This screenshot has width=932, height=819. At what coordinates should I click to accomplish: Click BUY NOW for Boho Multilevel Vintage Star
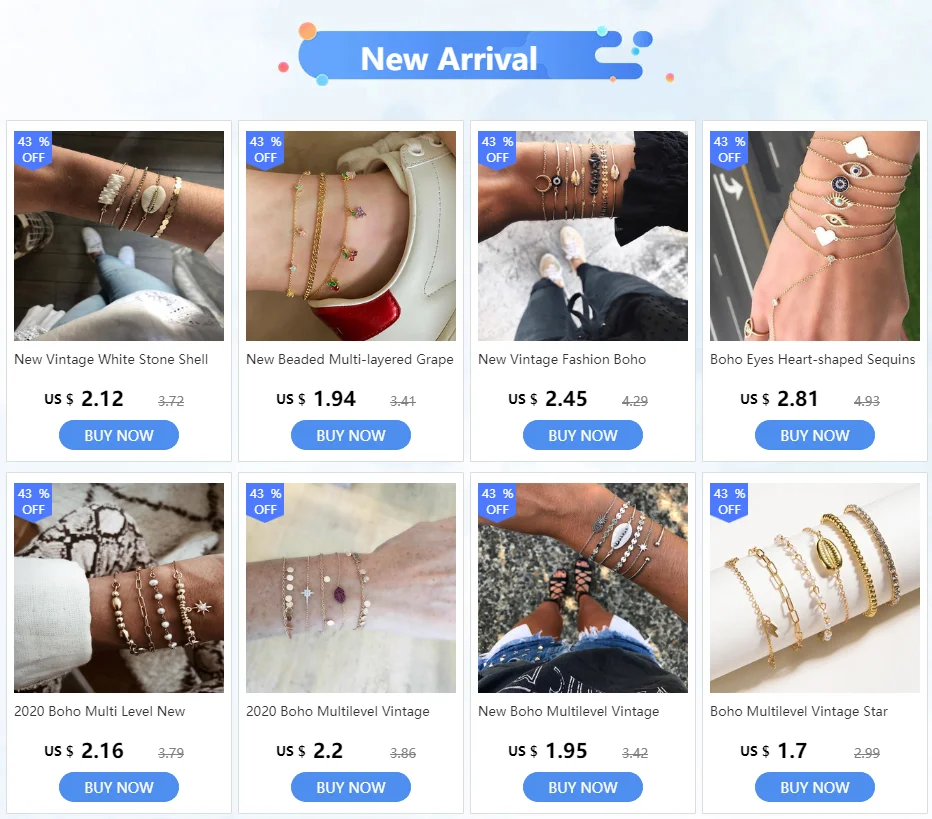[814, 787]
